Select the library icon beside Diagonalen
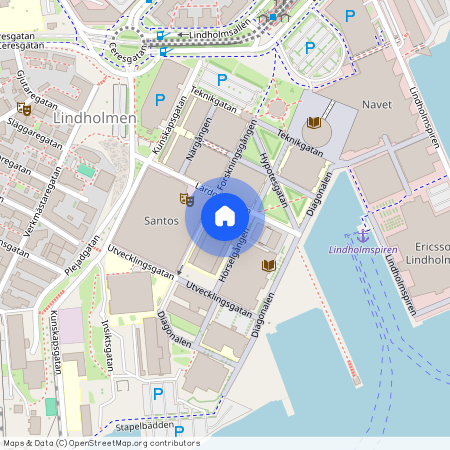450x450 pixels. pos(269,266)
